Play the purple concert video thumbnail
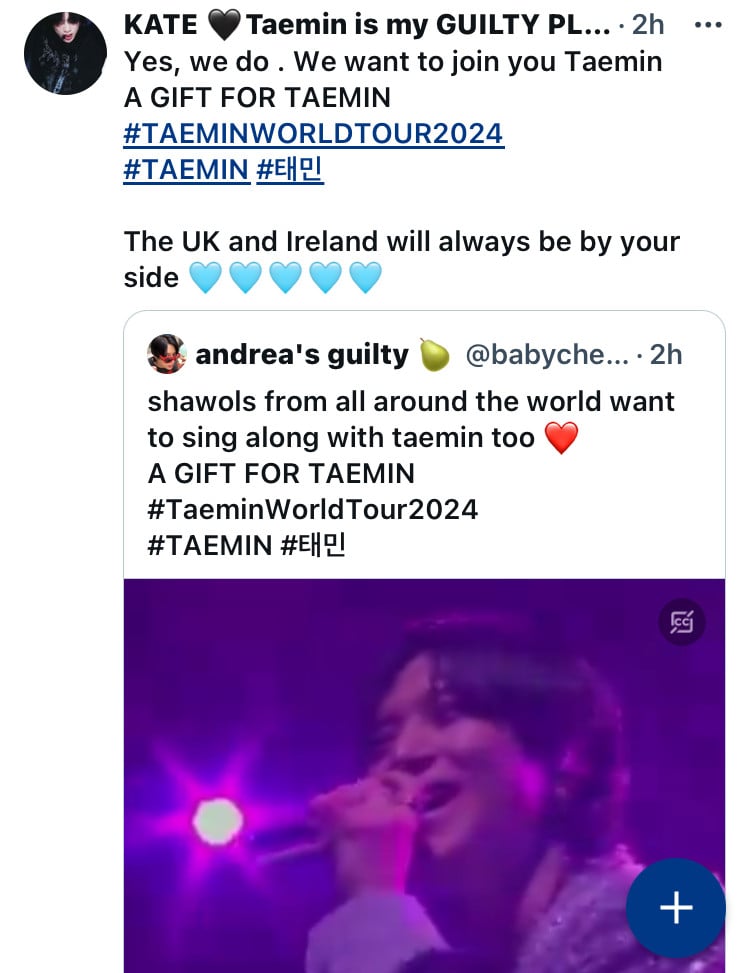 pyautogui.click(x=424, y=776)
